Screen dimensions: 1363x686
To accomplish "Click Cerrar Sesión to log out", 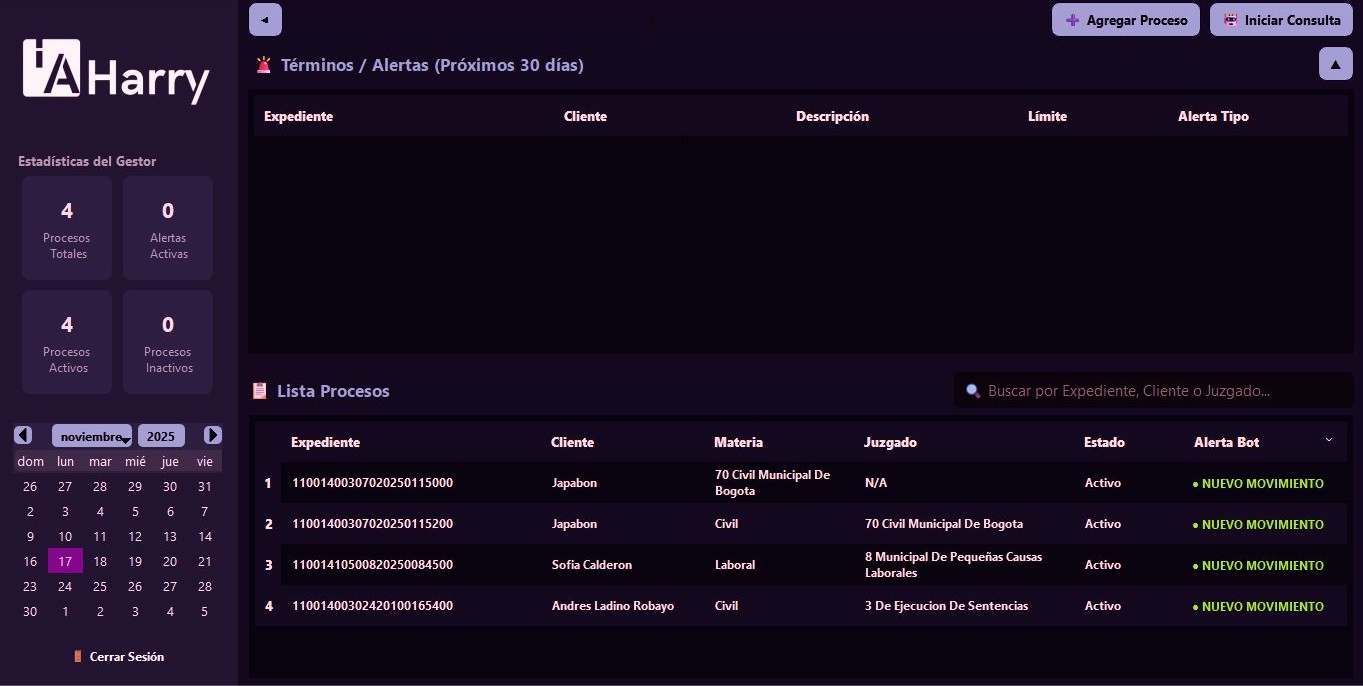I will [x=125, y=656].
